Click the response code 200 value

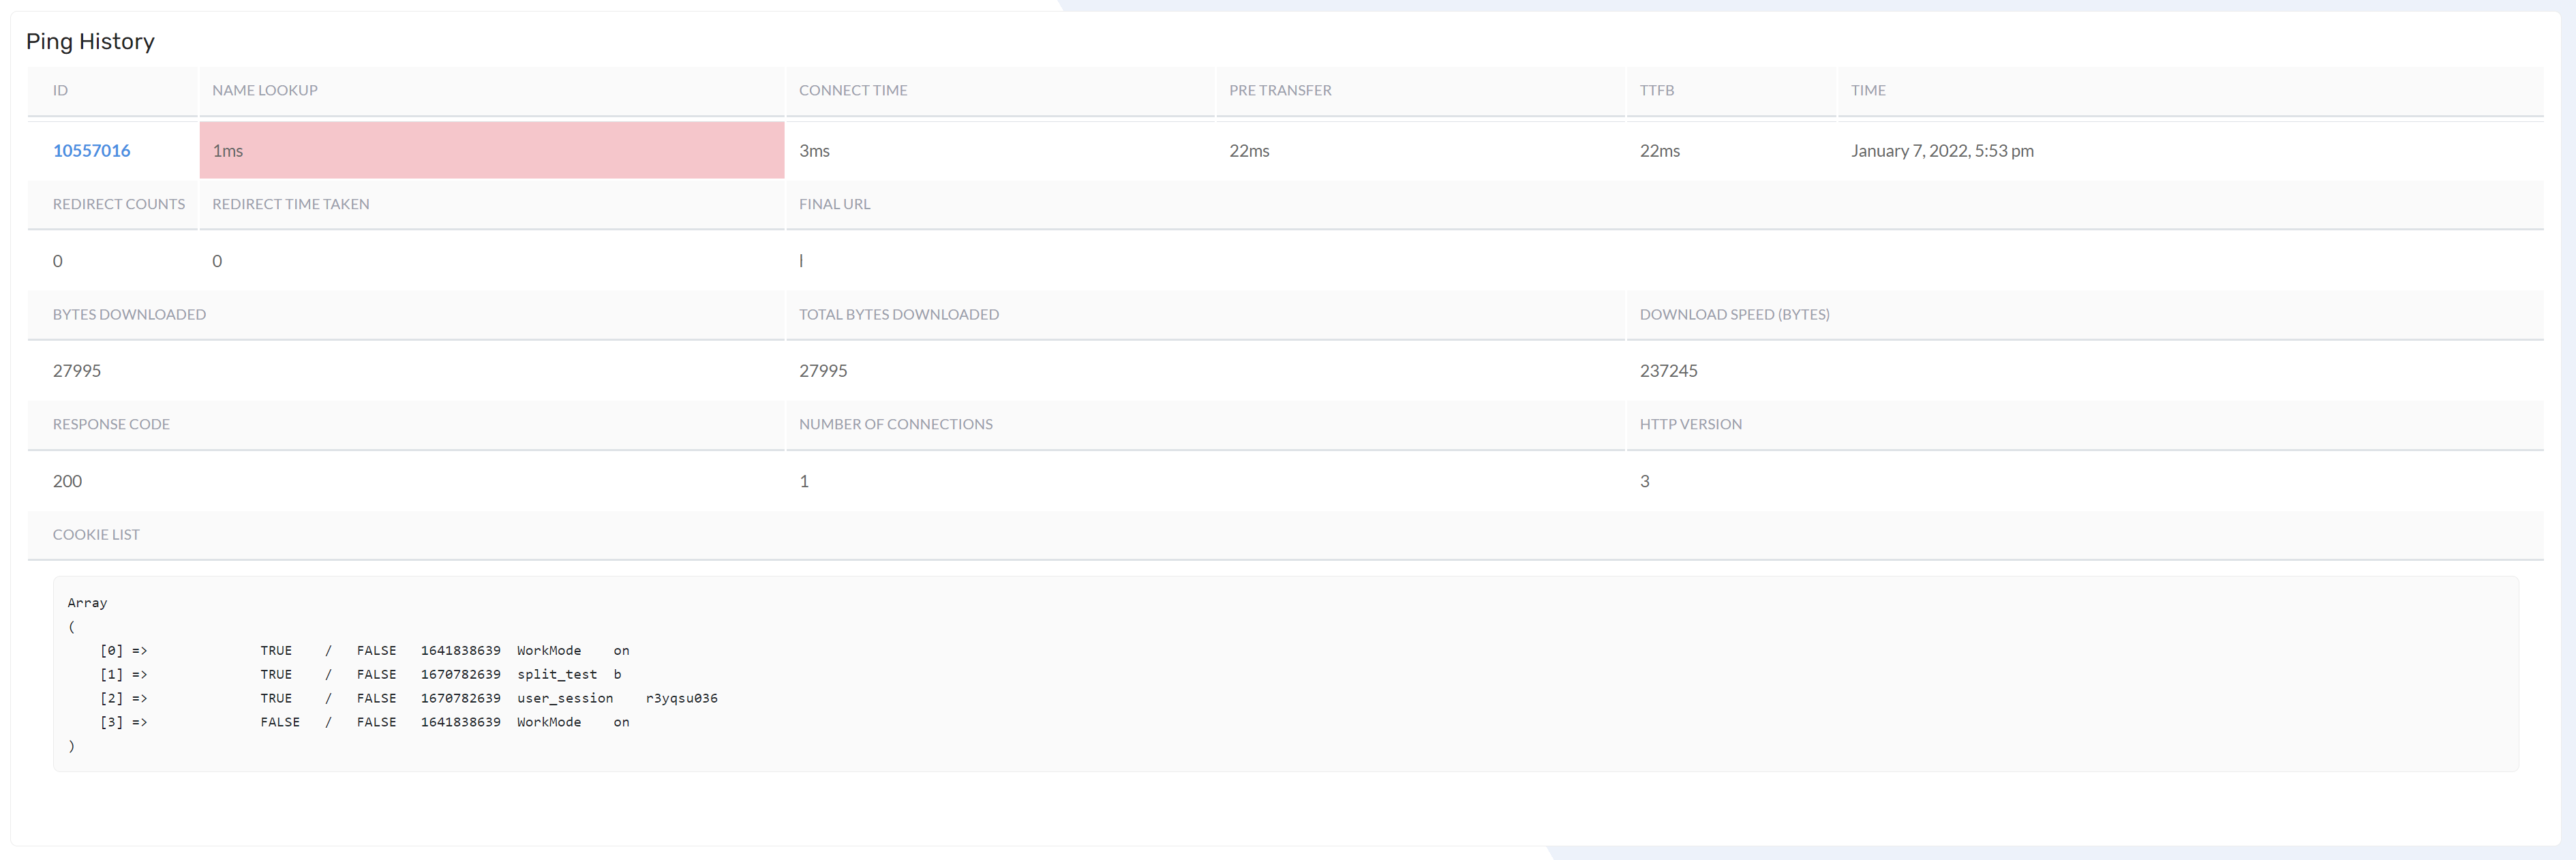click(x=67, y=481)
